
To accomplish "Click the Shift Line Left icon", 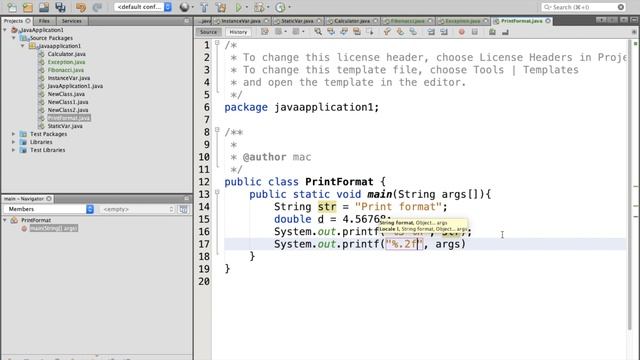I will coord(431,32).
